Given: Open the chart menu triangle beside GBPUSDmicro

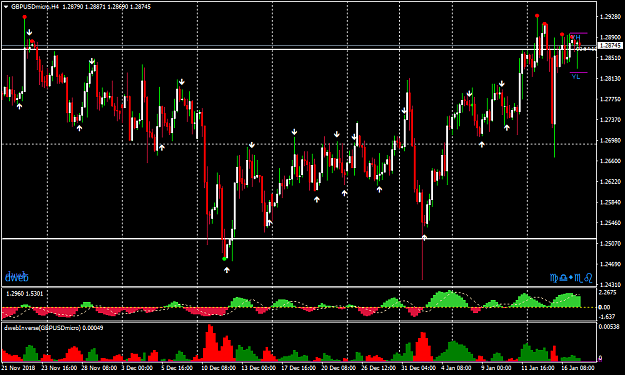Looking at the screenshot, I should click(x=6, y=7).
